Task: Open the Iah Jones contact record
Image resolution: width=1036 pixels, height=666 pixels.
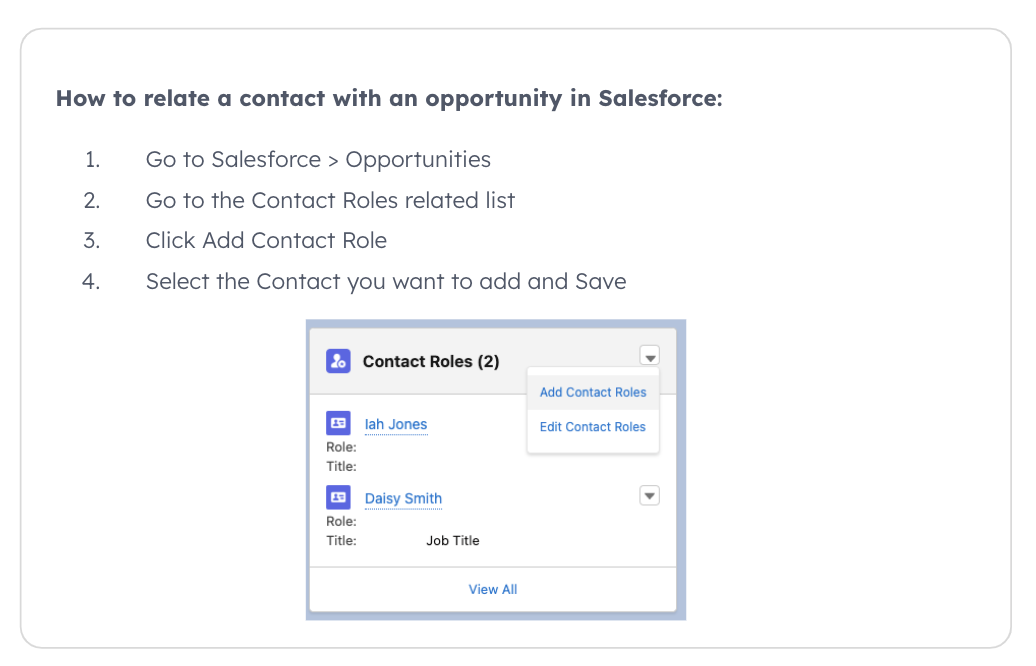Action: click(396, 424)
